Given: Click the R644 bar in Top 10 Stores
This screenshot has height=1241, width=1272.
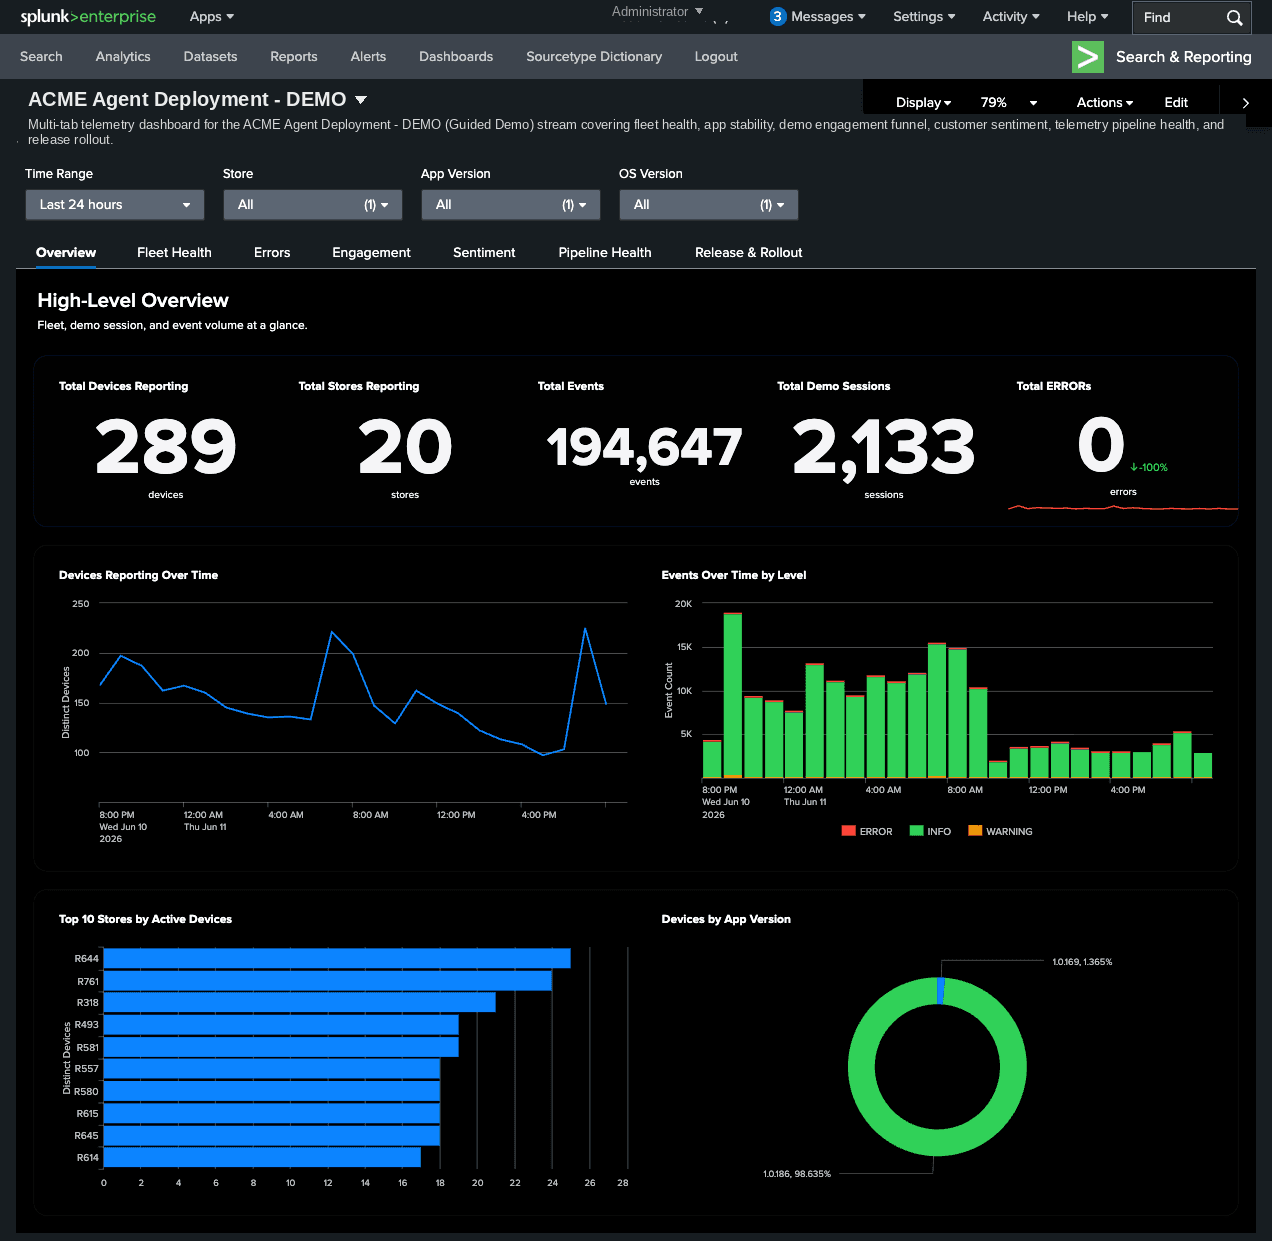Looking at the screenshot, I should pyautogui.click(x=337, y=959).
